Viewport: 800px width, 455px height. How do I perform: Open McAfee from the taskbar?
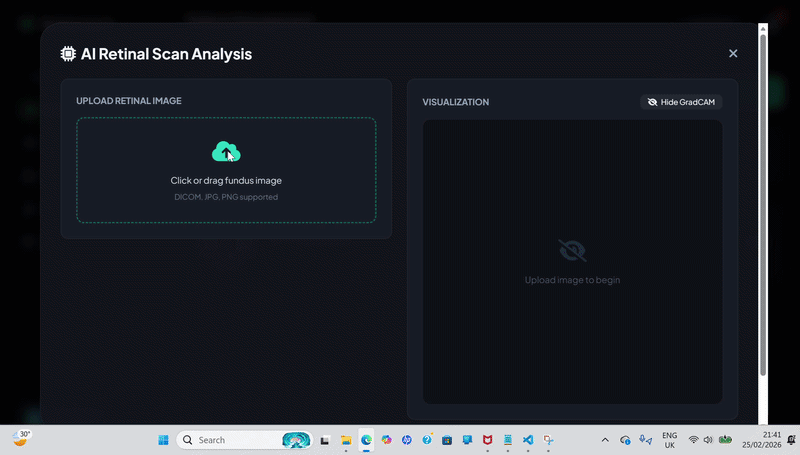[x=488, y=440]
